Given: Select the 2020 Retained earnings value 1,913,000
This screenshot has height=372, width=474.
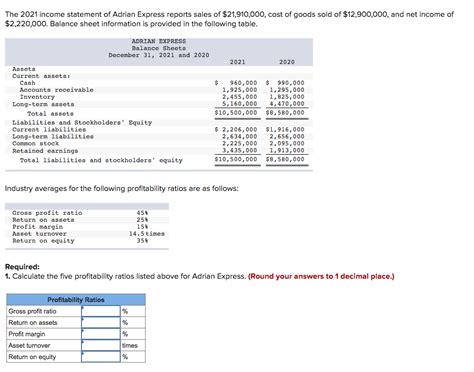Looking at the screenshot, I should (287, 150).
